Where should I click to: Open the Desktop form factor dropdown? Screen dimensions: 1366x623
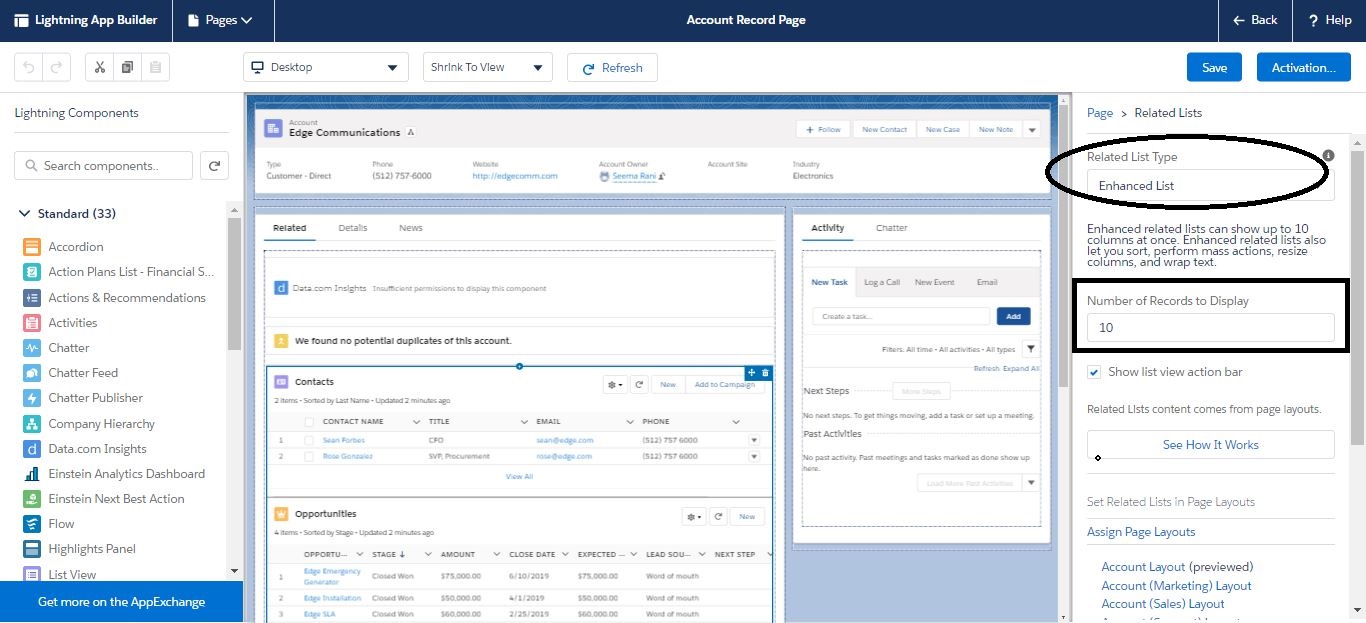pos(325,67)
